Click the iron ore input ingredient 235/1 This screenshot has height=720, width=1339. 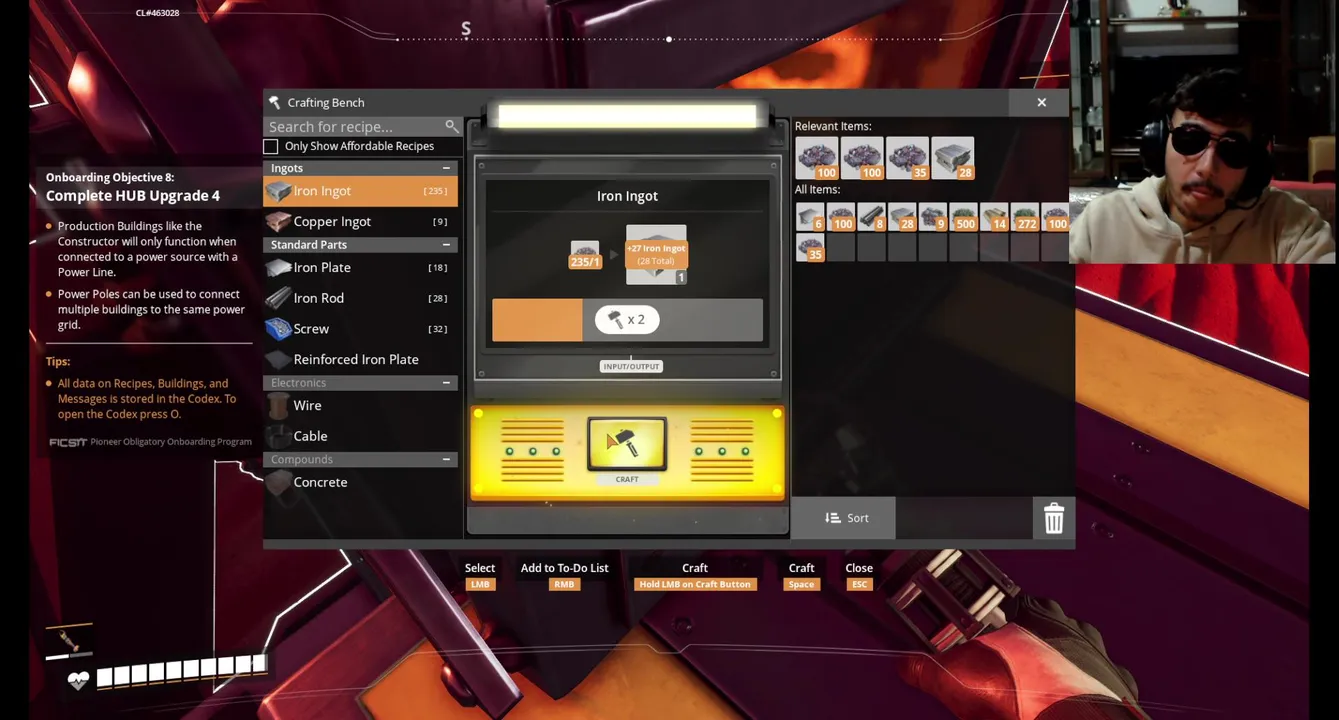[x=585, y=255]
